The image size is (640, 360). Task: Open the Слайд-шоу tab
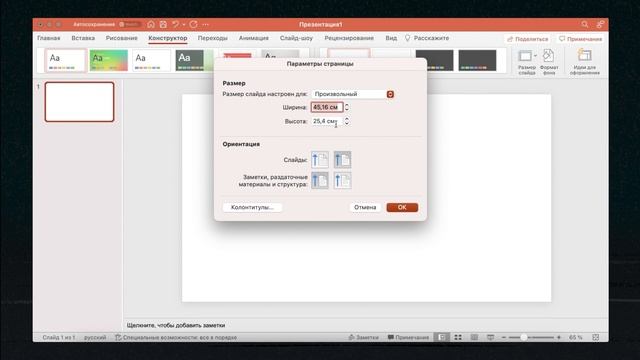(296, 38)
